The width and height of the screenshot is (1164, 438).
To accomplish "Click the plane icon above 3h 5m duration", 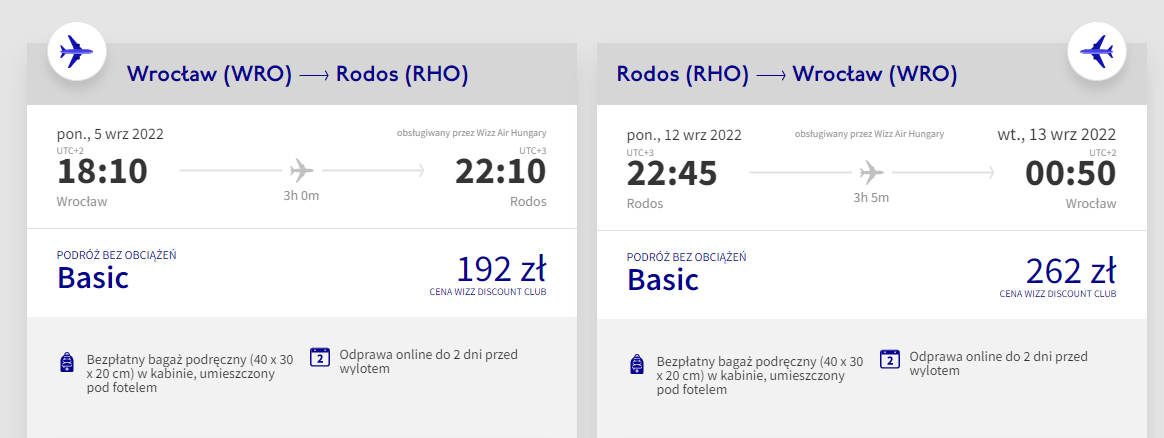I will (x=872, y=173).
